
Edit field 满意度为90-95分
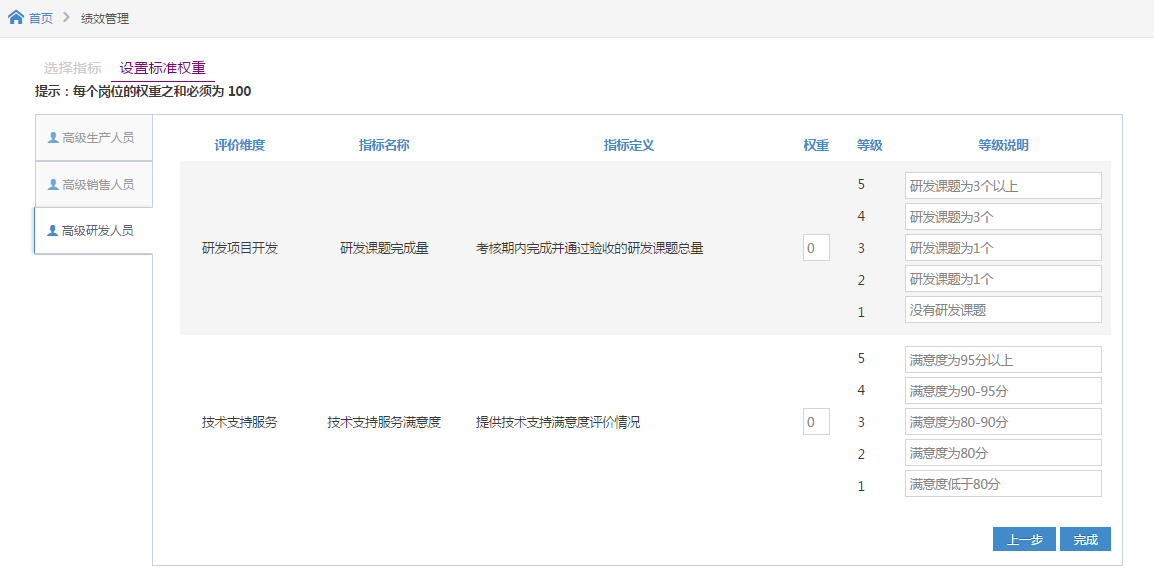(1003, 390)
